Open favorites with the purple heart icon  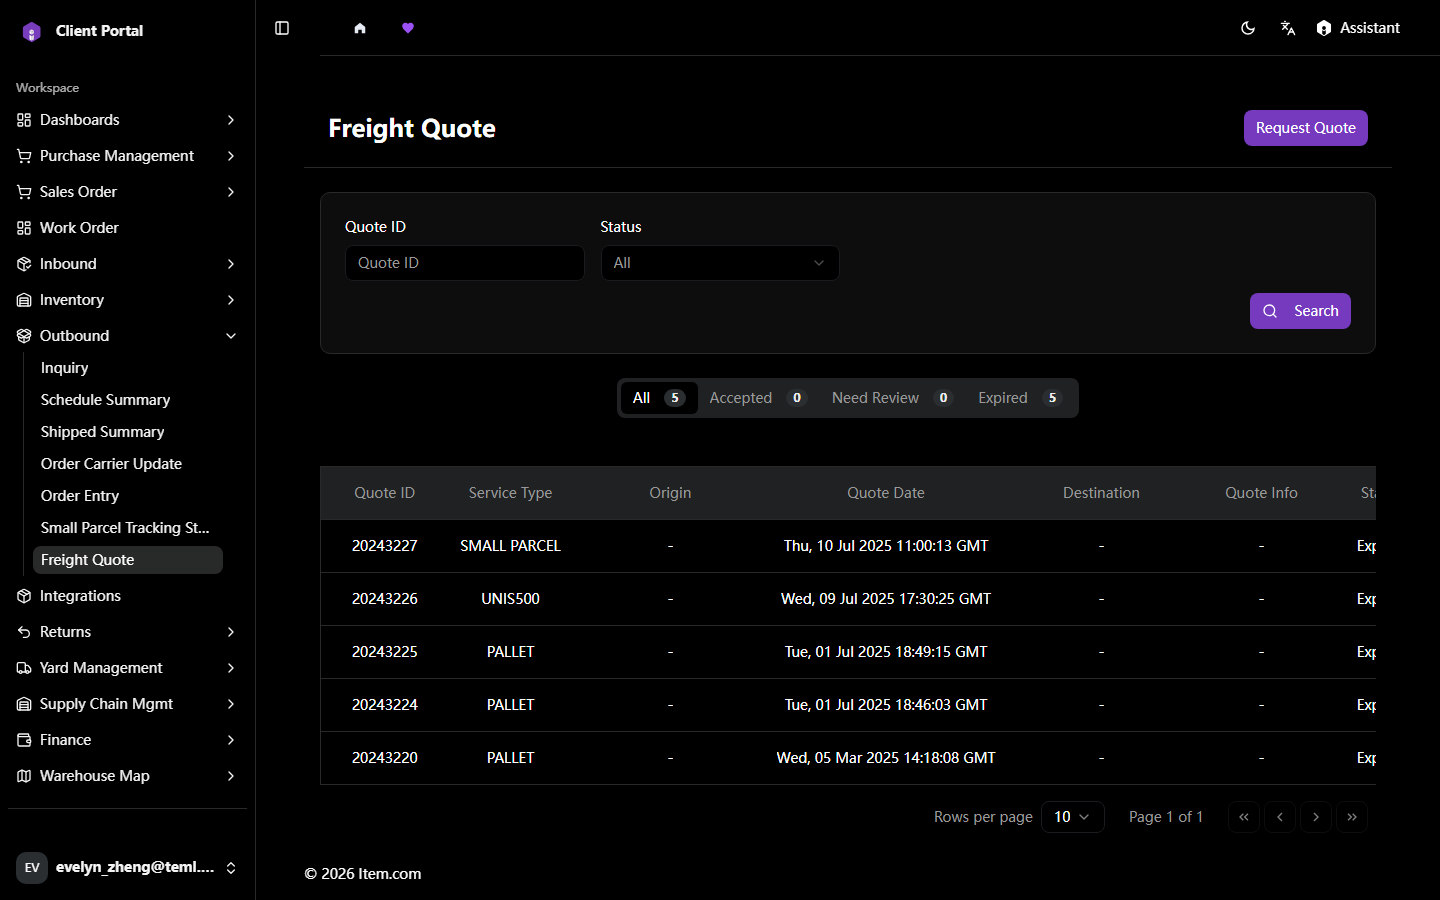click(x=408, y=28)
